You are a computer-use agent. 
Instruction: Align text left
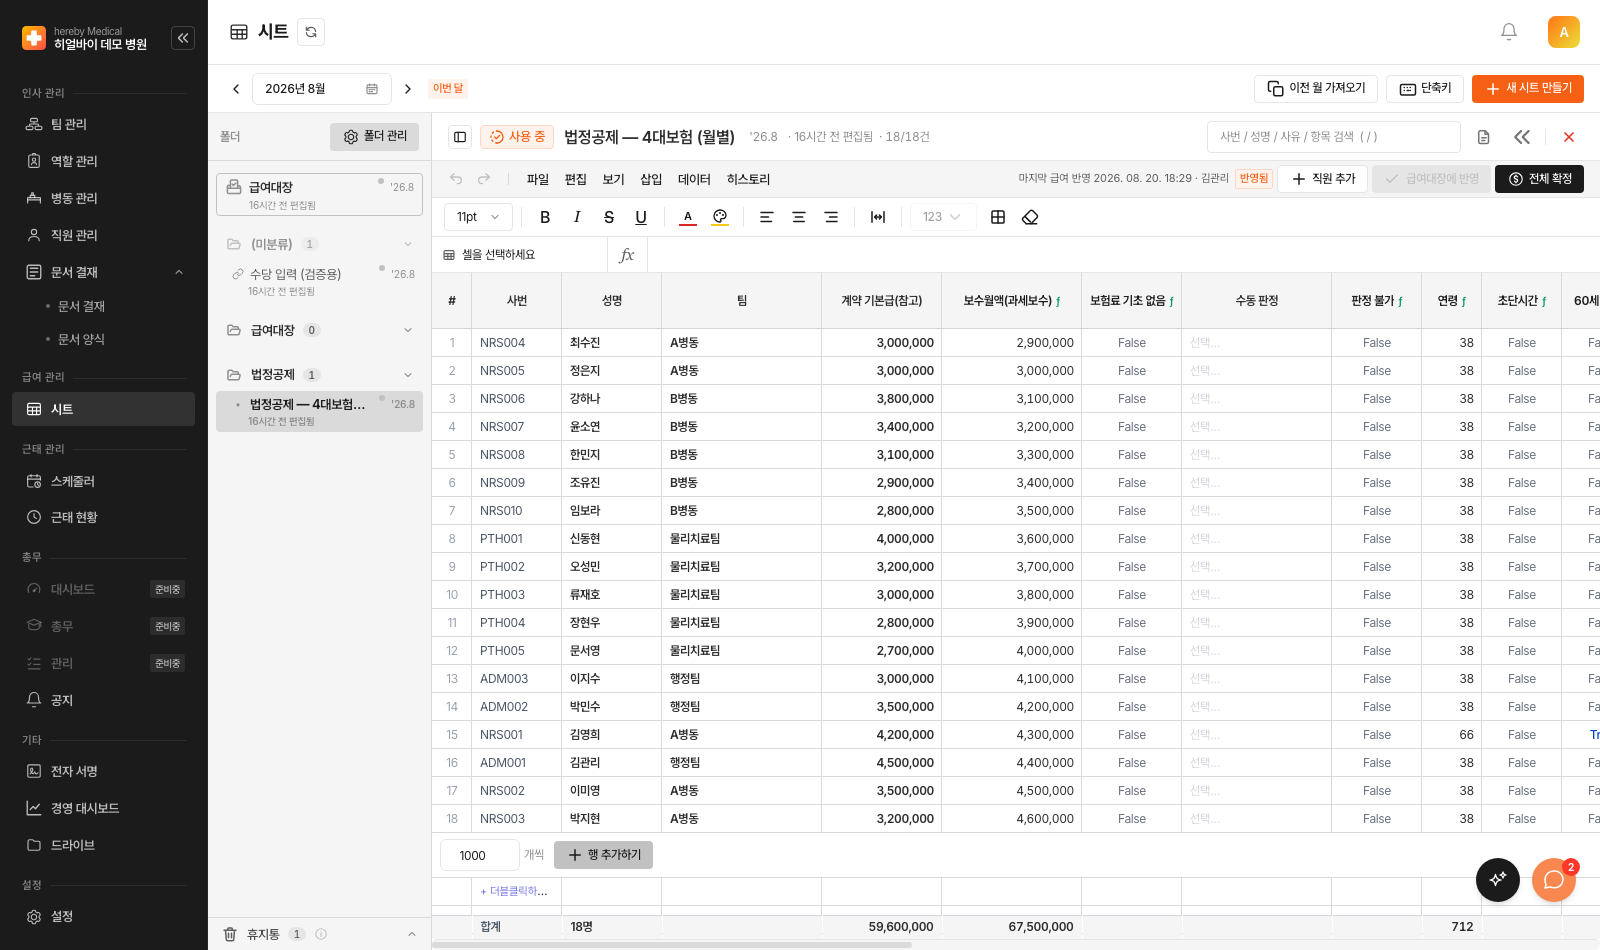(767, 217)
